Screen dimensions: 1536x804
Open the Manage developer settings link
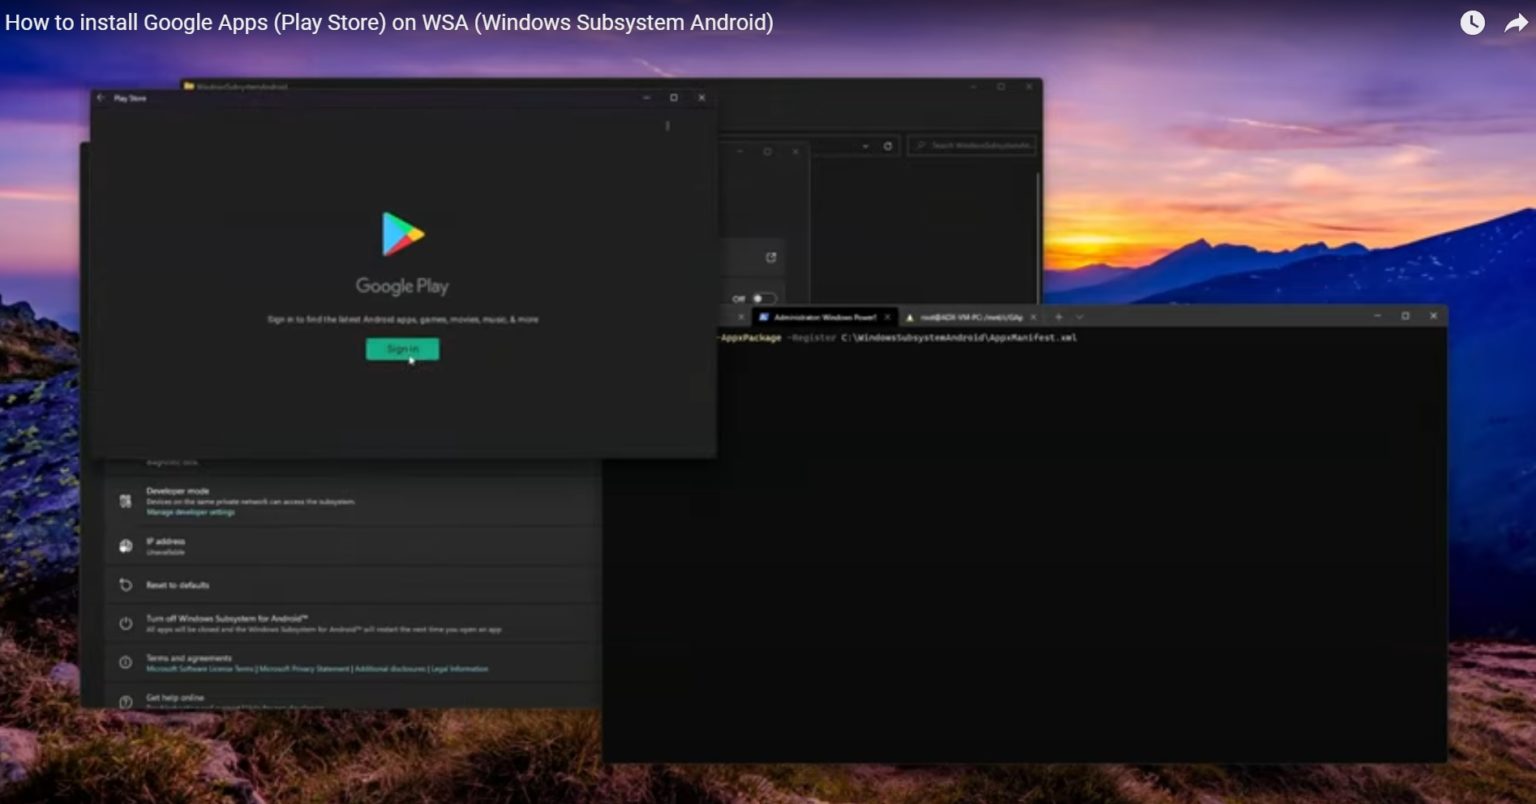(190, 511)
